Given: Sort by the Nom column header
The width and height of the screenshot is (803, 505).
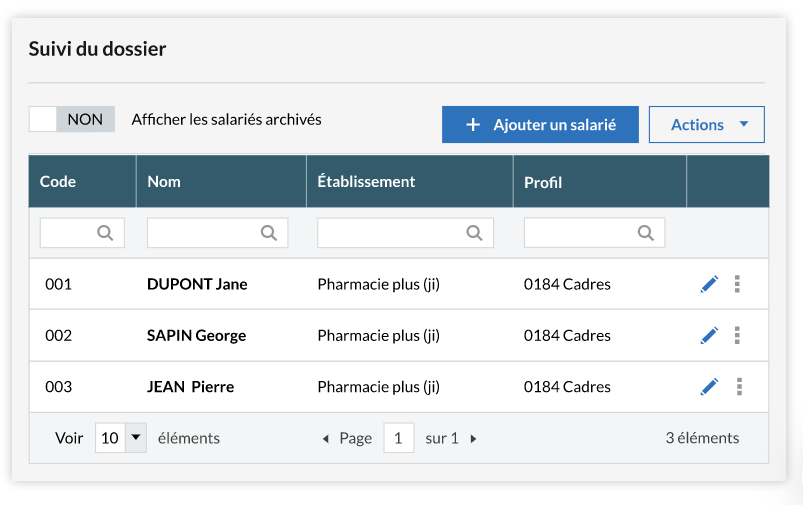Looking at the screenshot, I should pos(164,182).
